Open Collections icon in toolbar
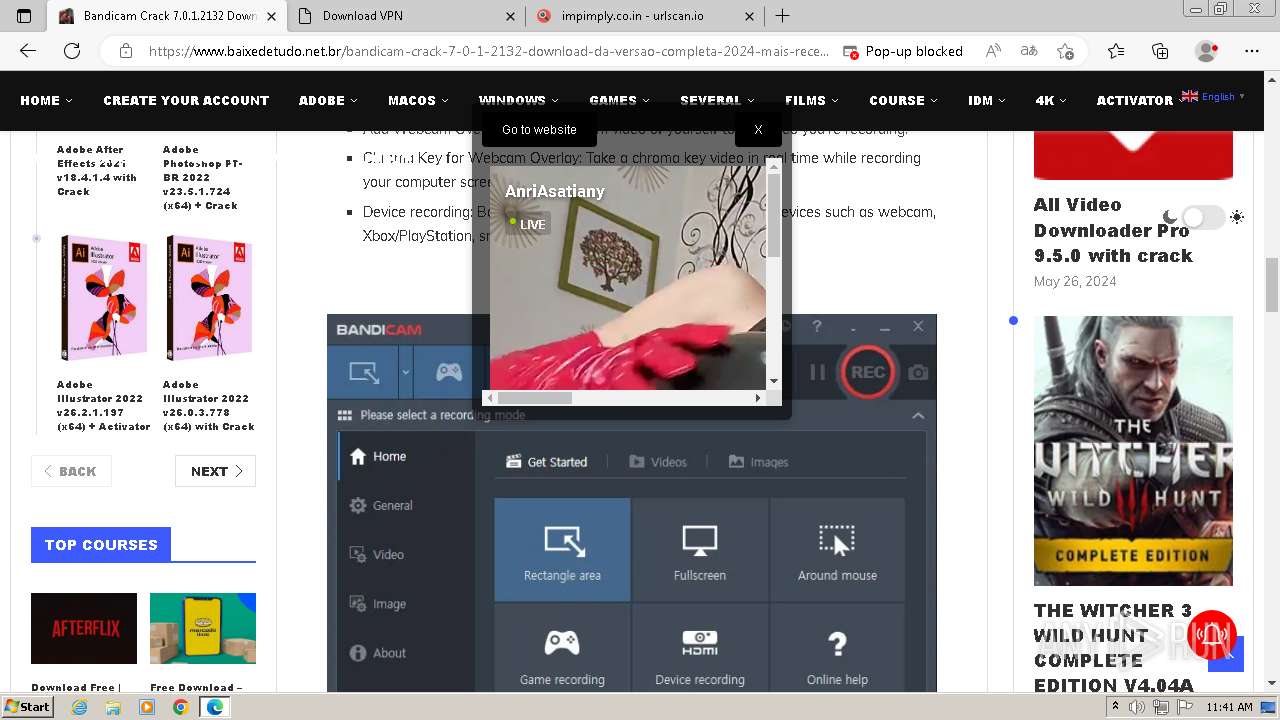 pyautogui.click(x=1160, y=51)
